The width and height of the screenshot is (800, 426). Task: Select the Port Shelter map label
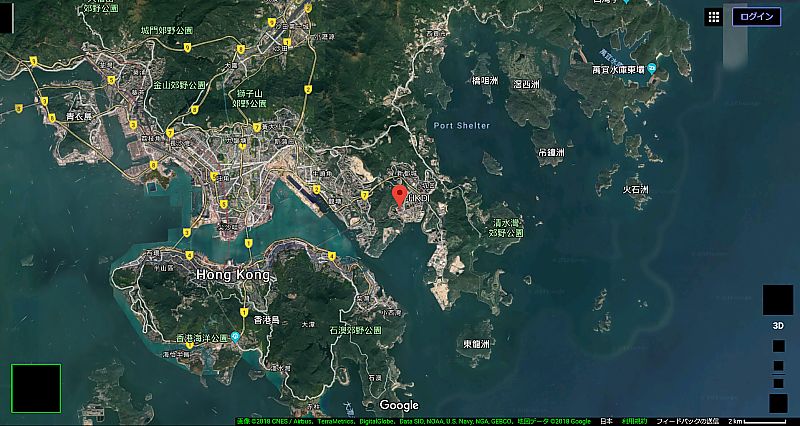pos(462,125)
